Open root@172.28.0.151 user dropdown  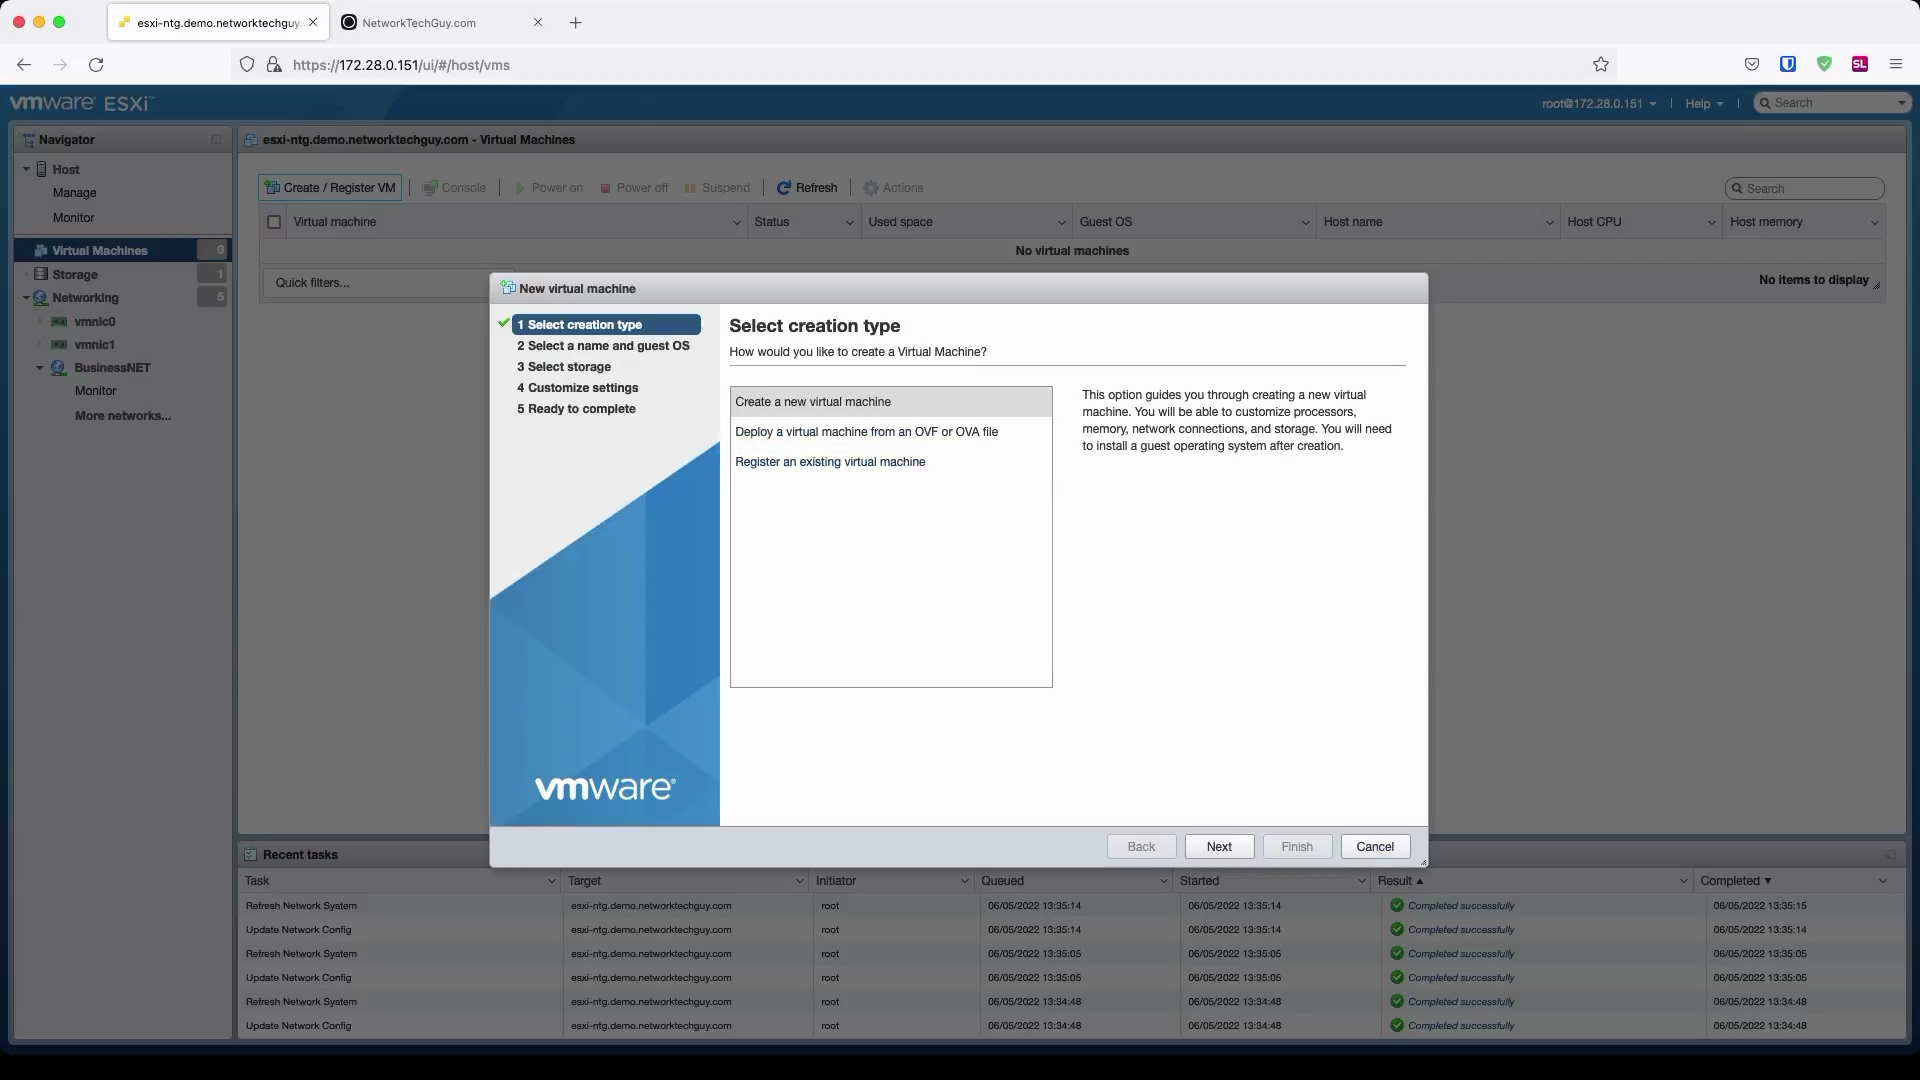[x=1598, y=103]
